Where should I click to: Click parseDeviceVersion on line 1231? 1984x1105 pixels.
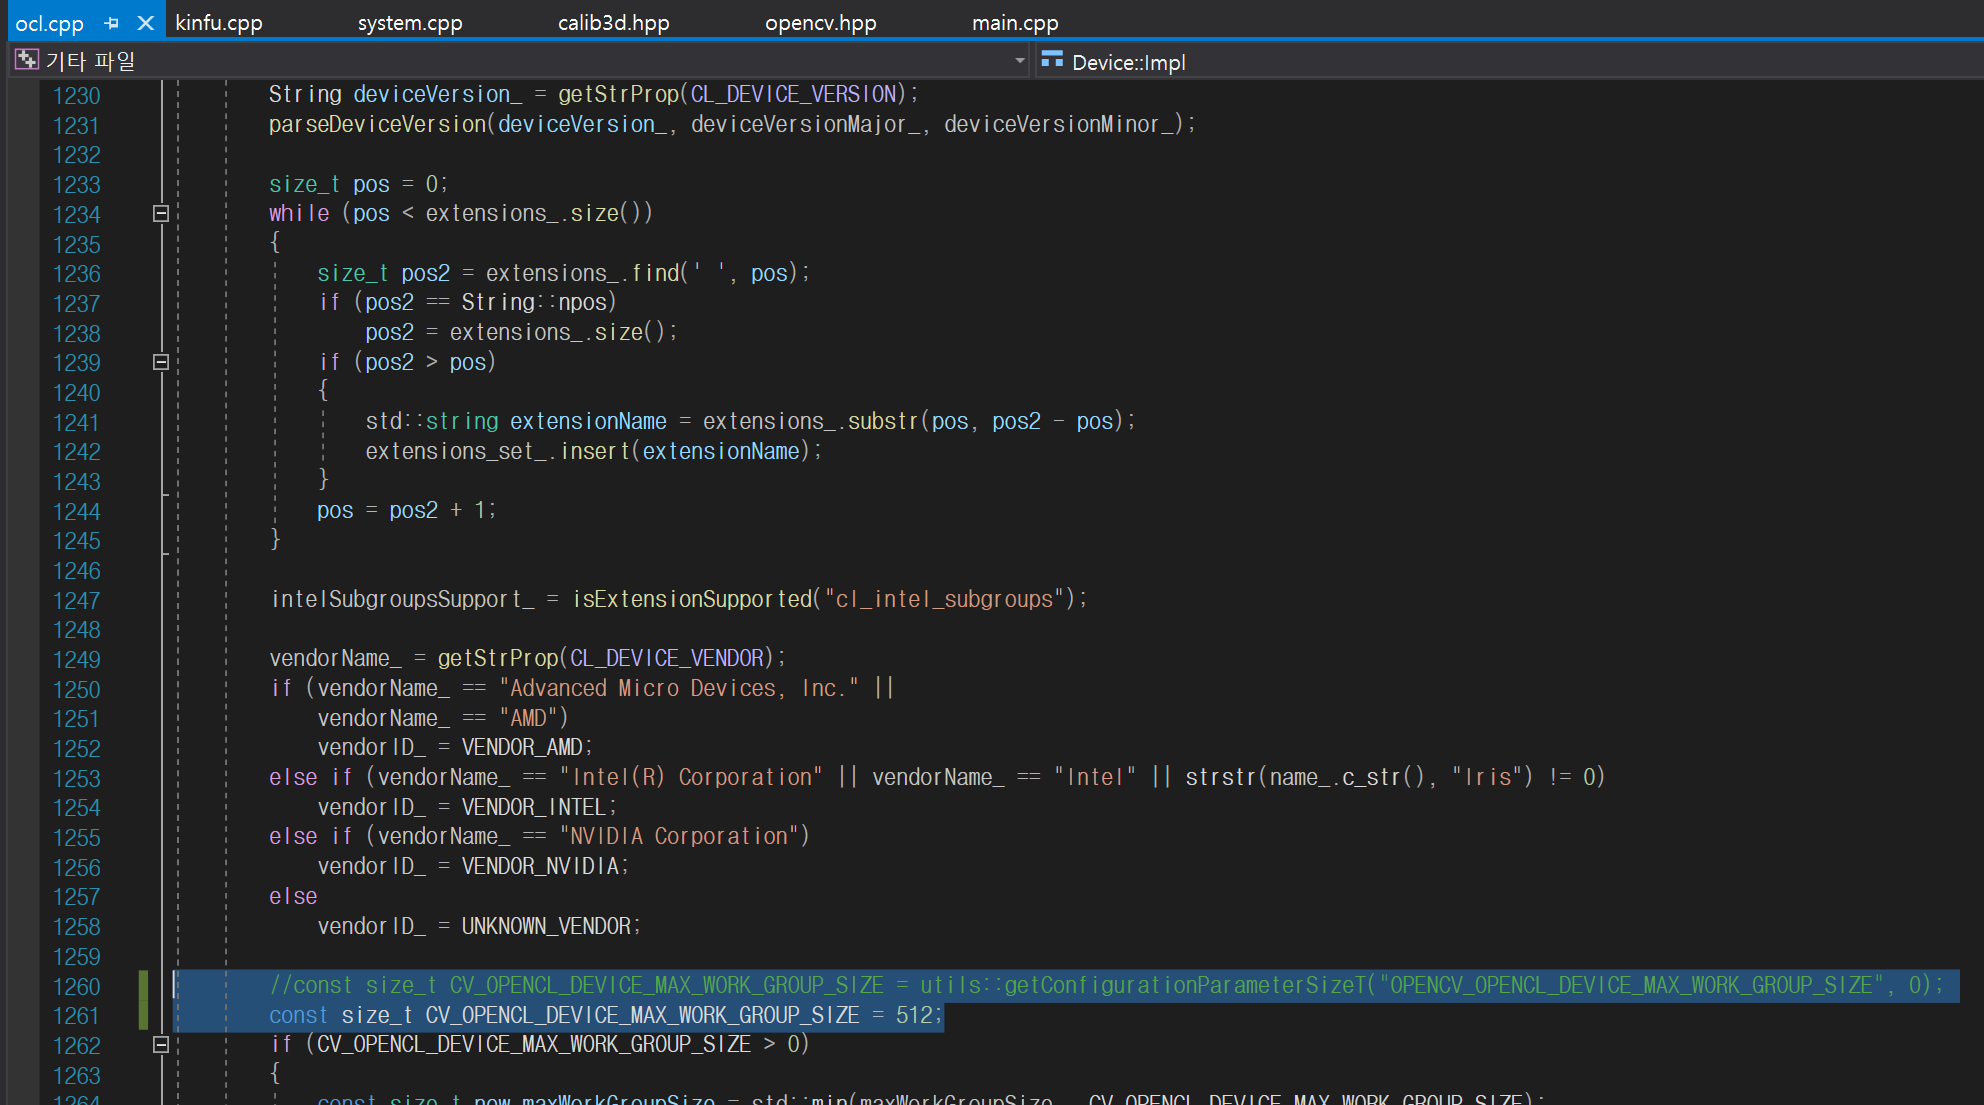(x=377, y=124)
